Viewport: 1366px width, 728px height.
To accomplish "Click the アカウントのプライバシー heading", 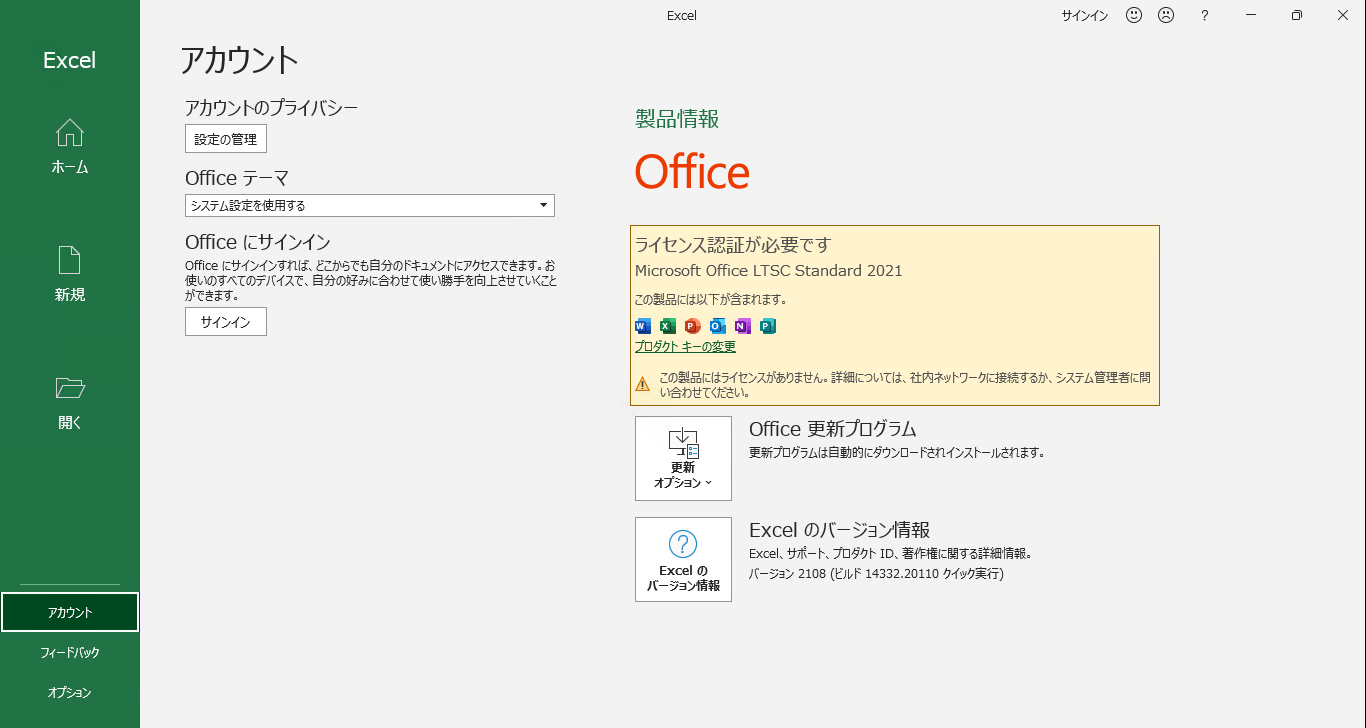I will (x=271, y=108).
